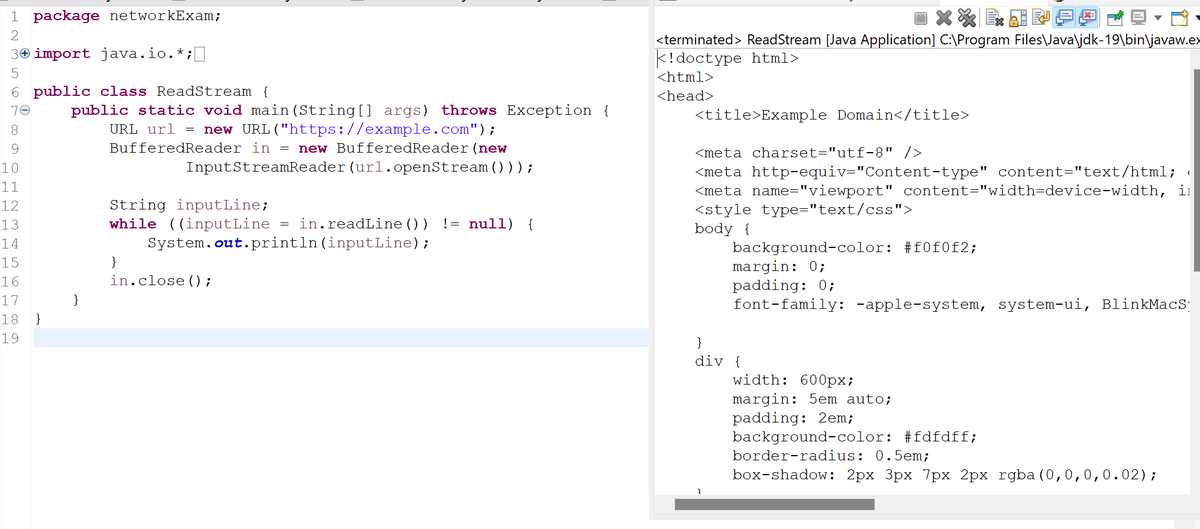Open the Display Selected Console dropdown arrow

(x=1158, y=18)
